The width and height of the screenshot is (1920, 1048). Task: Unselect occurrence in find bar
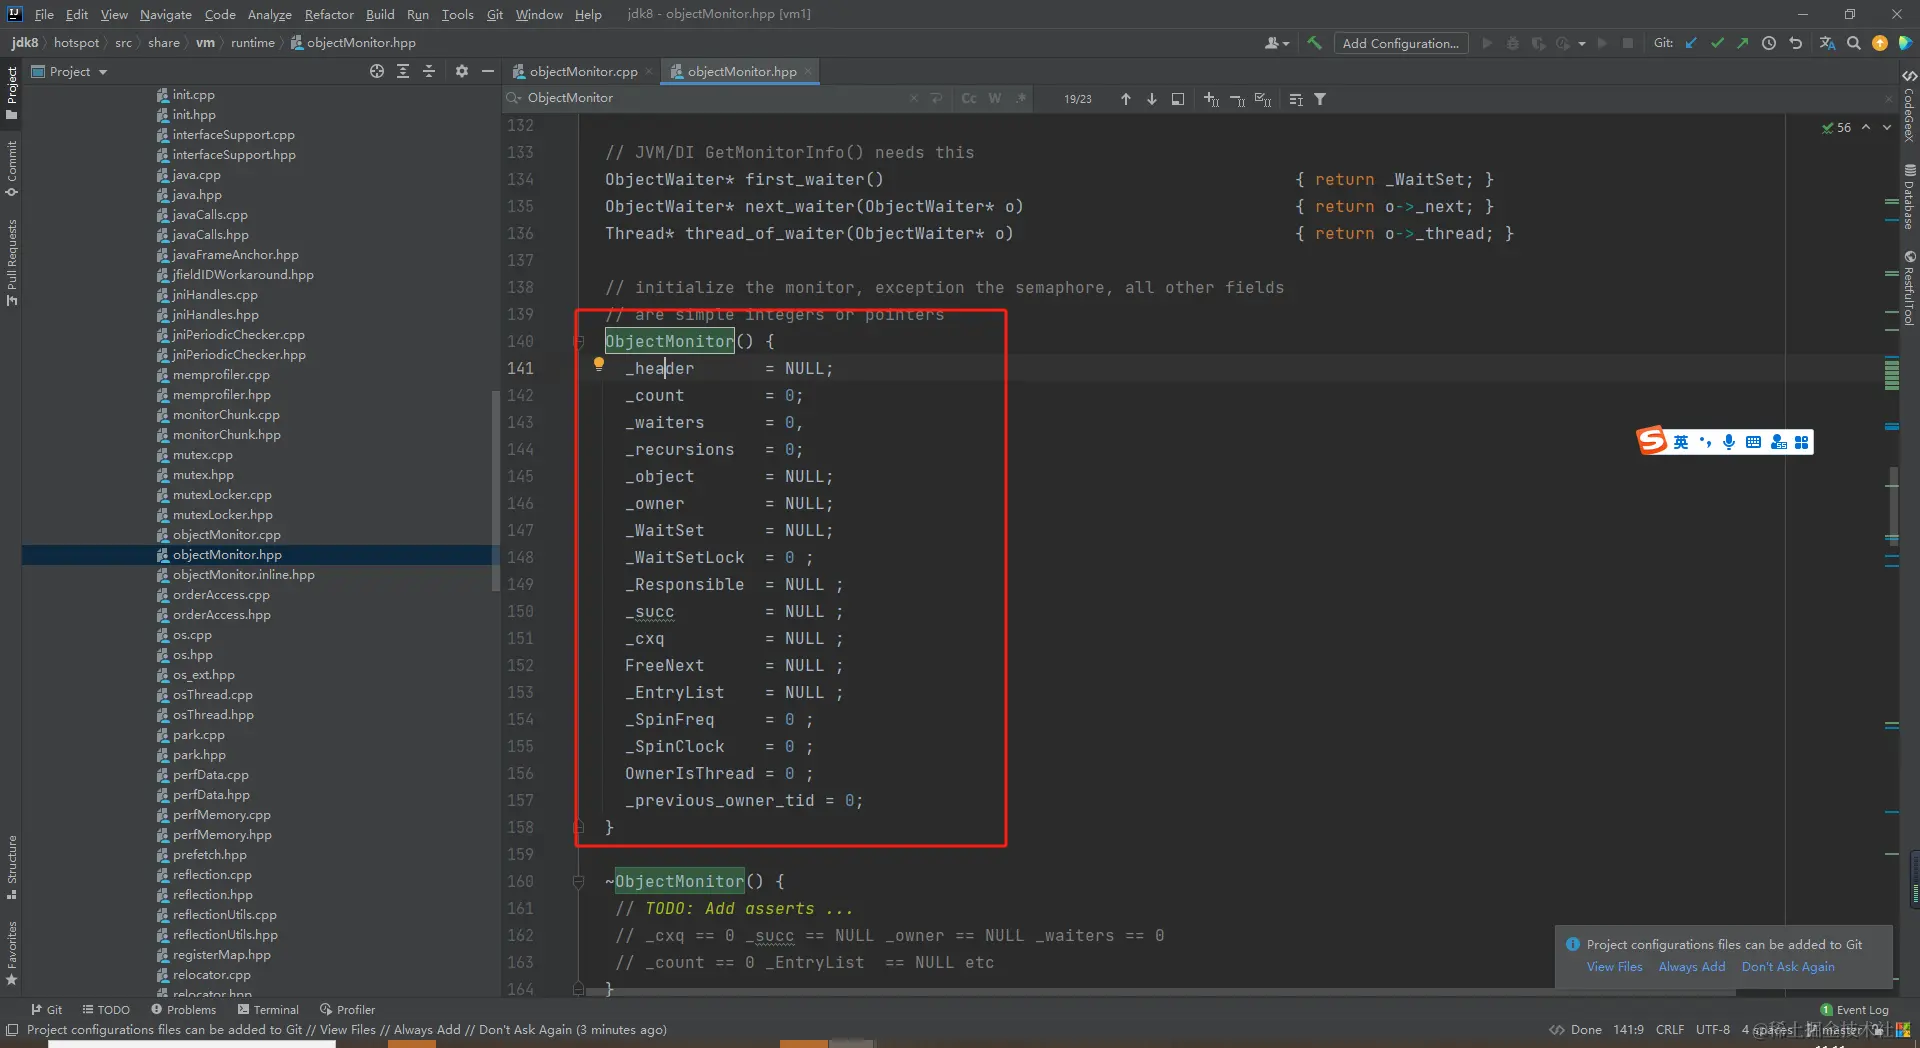(x=1237, y=99)
